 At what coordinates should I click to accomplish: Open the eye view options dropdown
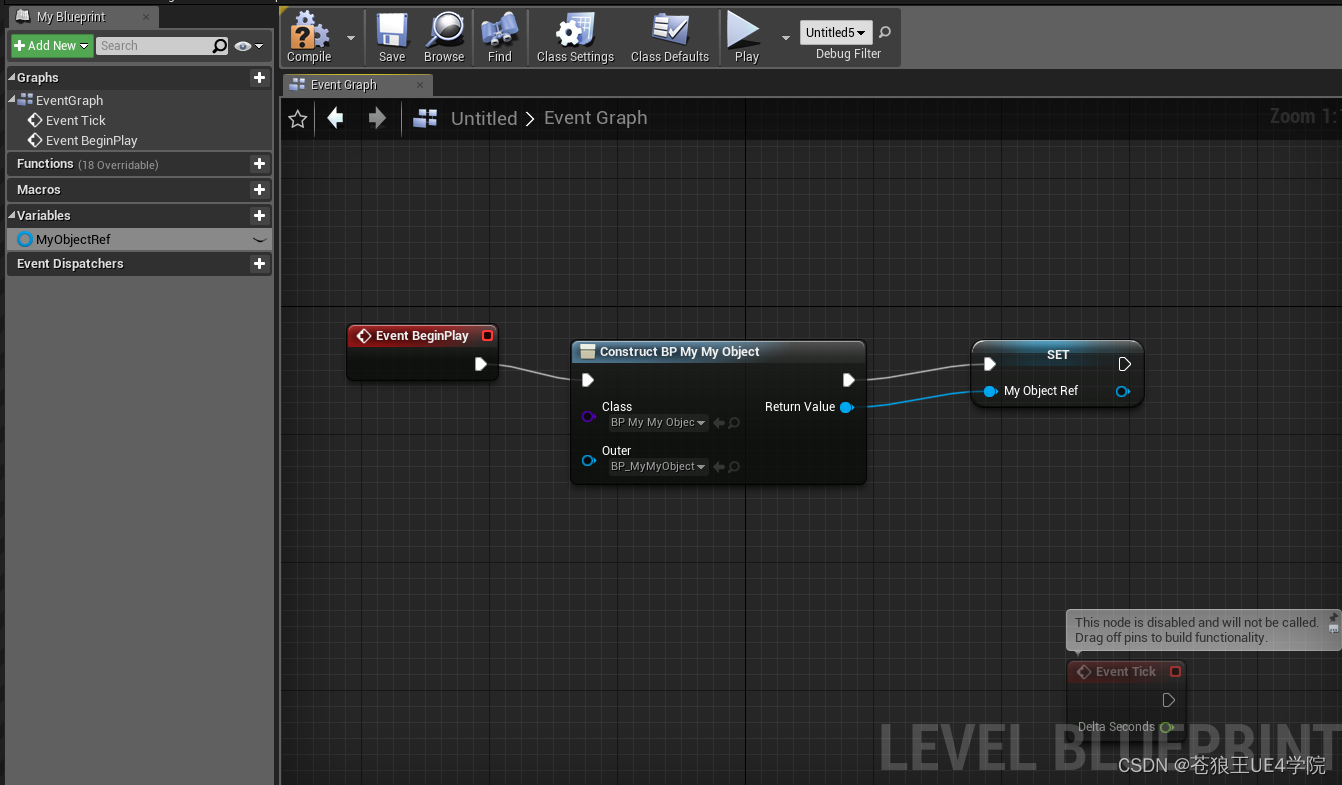click(249, 46)
